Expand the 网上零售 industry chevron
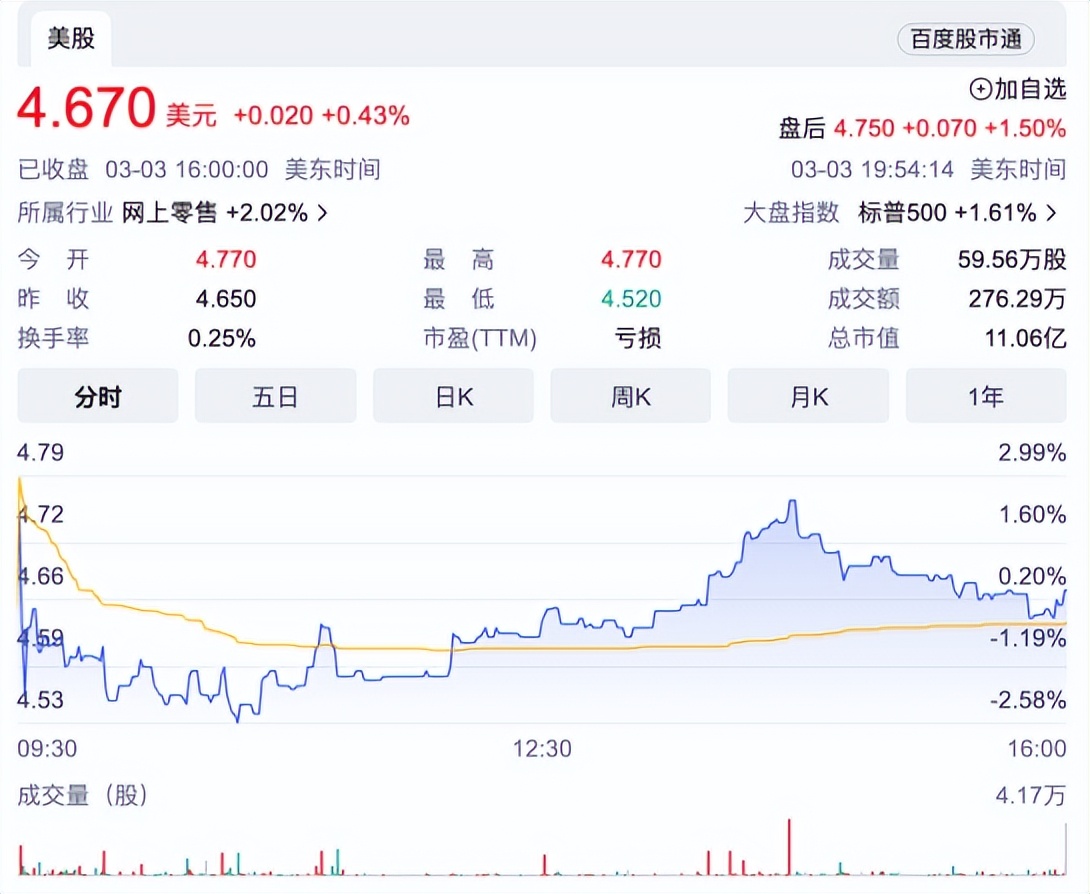Image resolution: width=1090 pixels, height=894 pixels. coord(322,213)
